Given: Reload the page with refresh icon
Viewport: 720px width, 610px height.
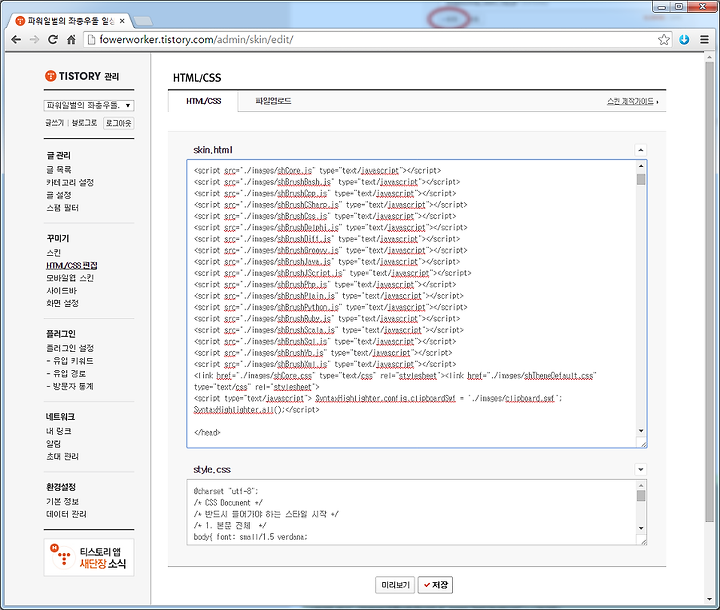Looking at the screenshot, I should tap(53, 40).
